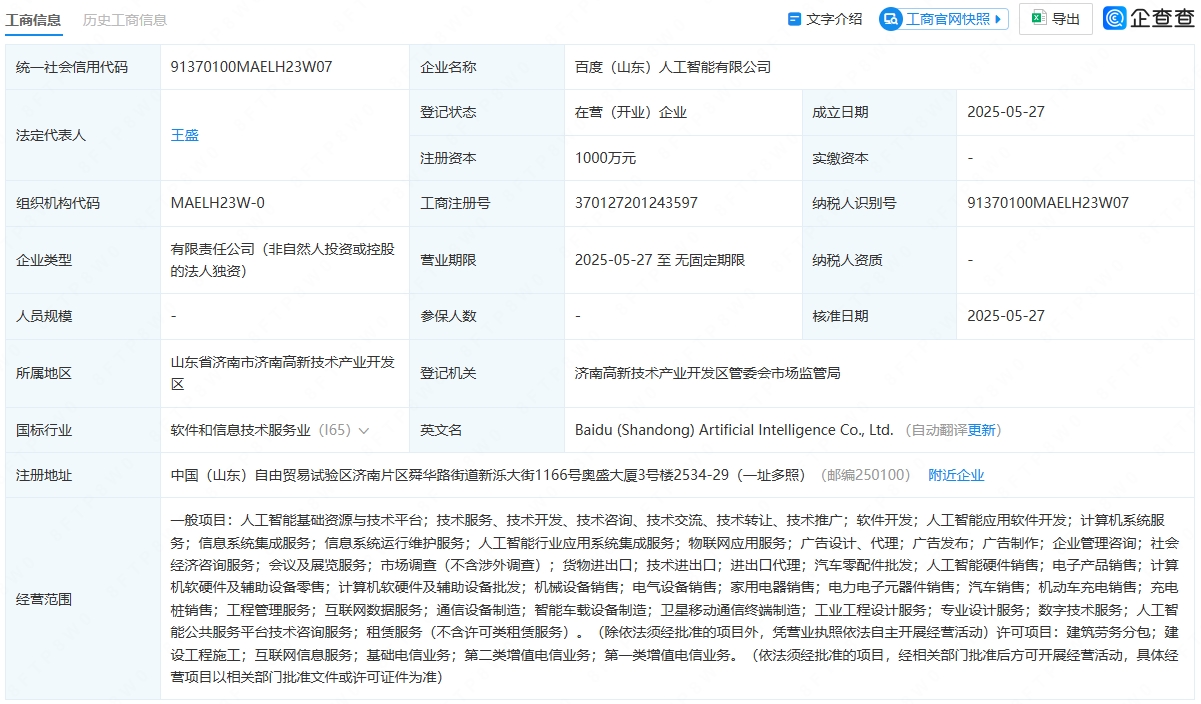The height and width of the screenshot is (704, 1201).
Task: Click enterprise type 有限责任公司 text
Action: 284,259
